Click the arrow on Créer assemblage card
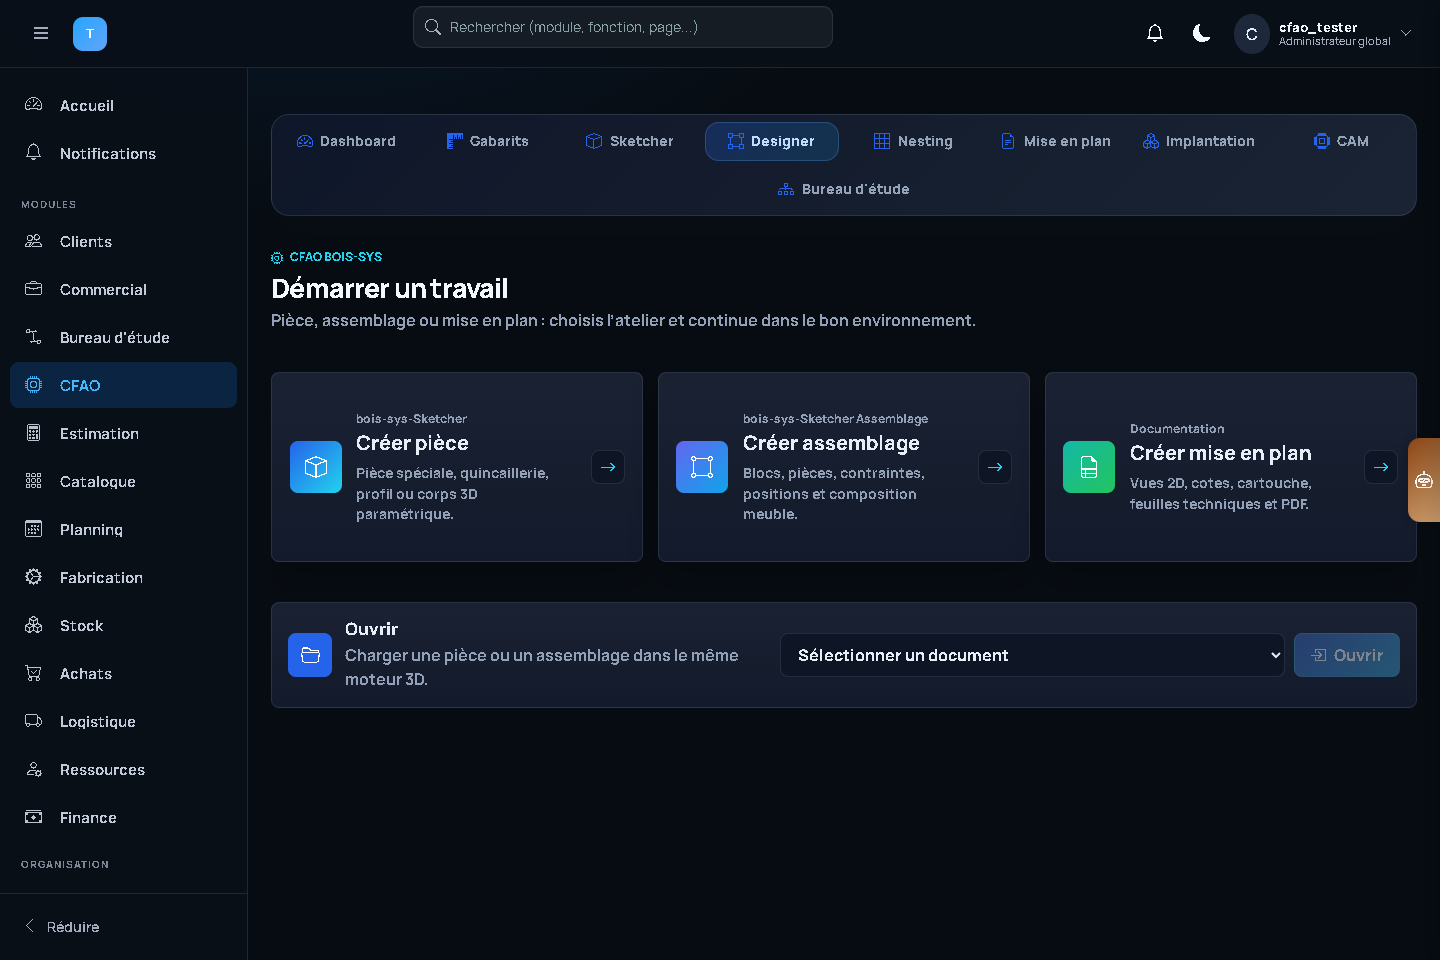The image size is (1440, 960). (995, 467)
